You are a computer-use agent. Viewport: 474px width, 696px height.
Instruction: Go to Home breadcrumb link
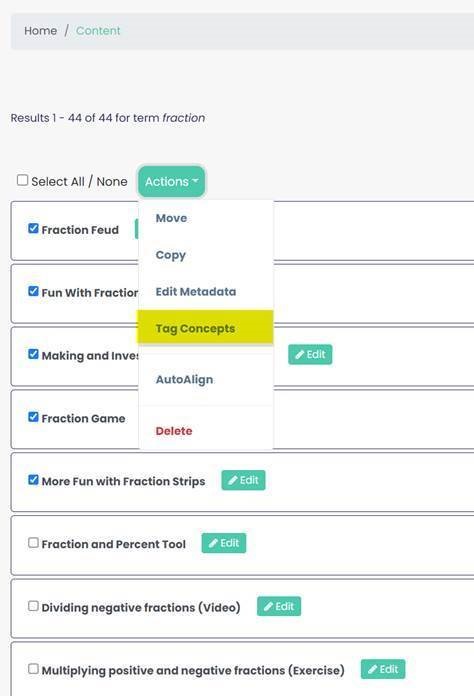point(40,31)
